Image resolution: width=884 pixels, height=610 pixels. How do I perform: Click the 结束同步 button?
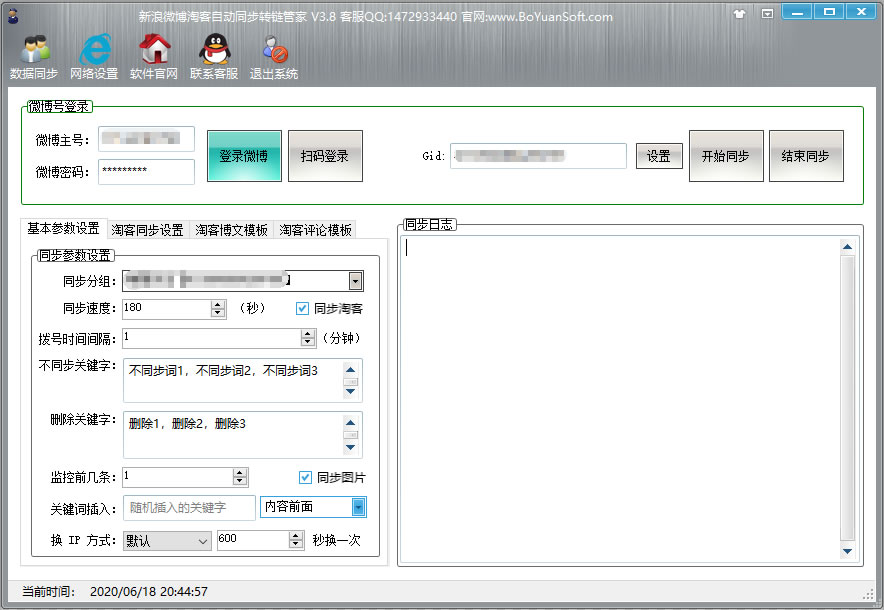[x=806, y=156]
